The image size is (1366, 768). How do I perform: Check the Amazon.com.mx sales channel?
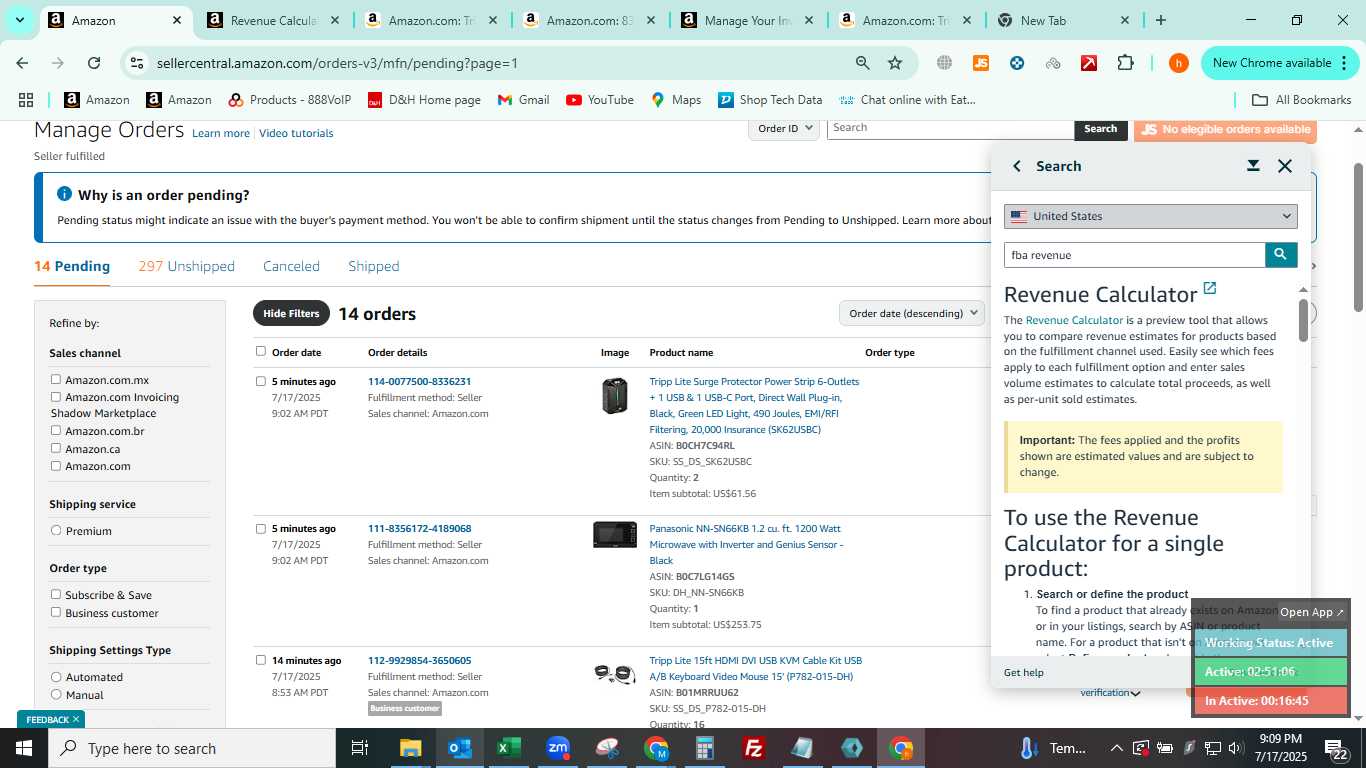pyautogui.click(x=56, y=379)
